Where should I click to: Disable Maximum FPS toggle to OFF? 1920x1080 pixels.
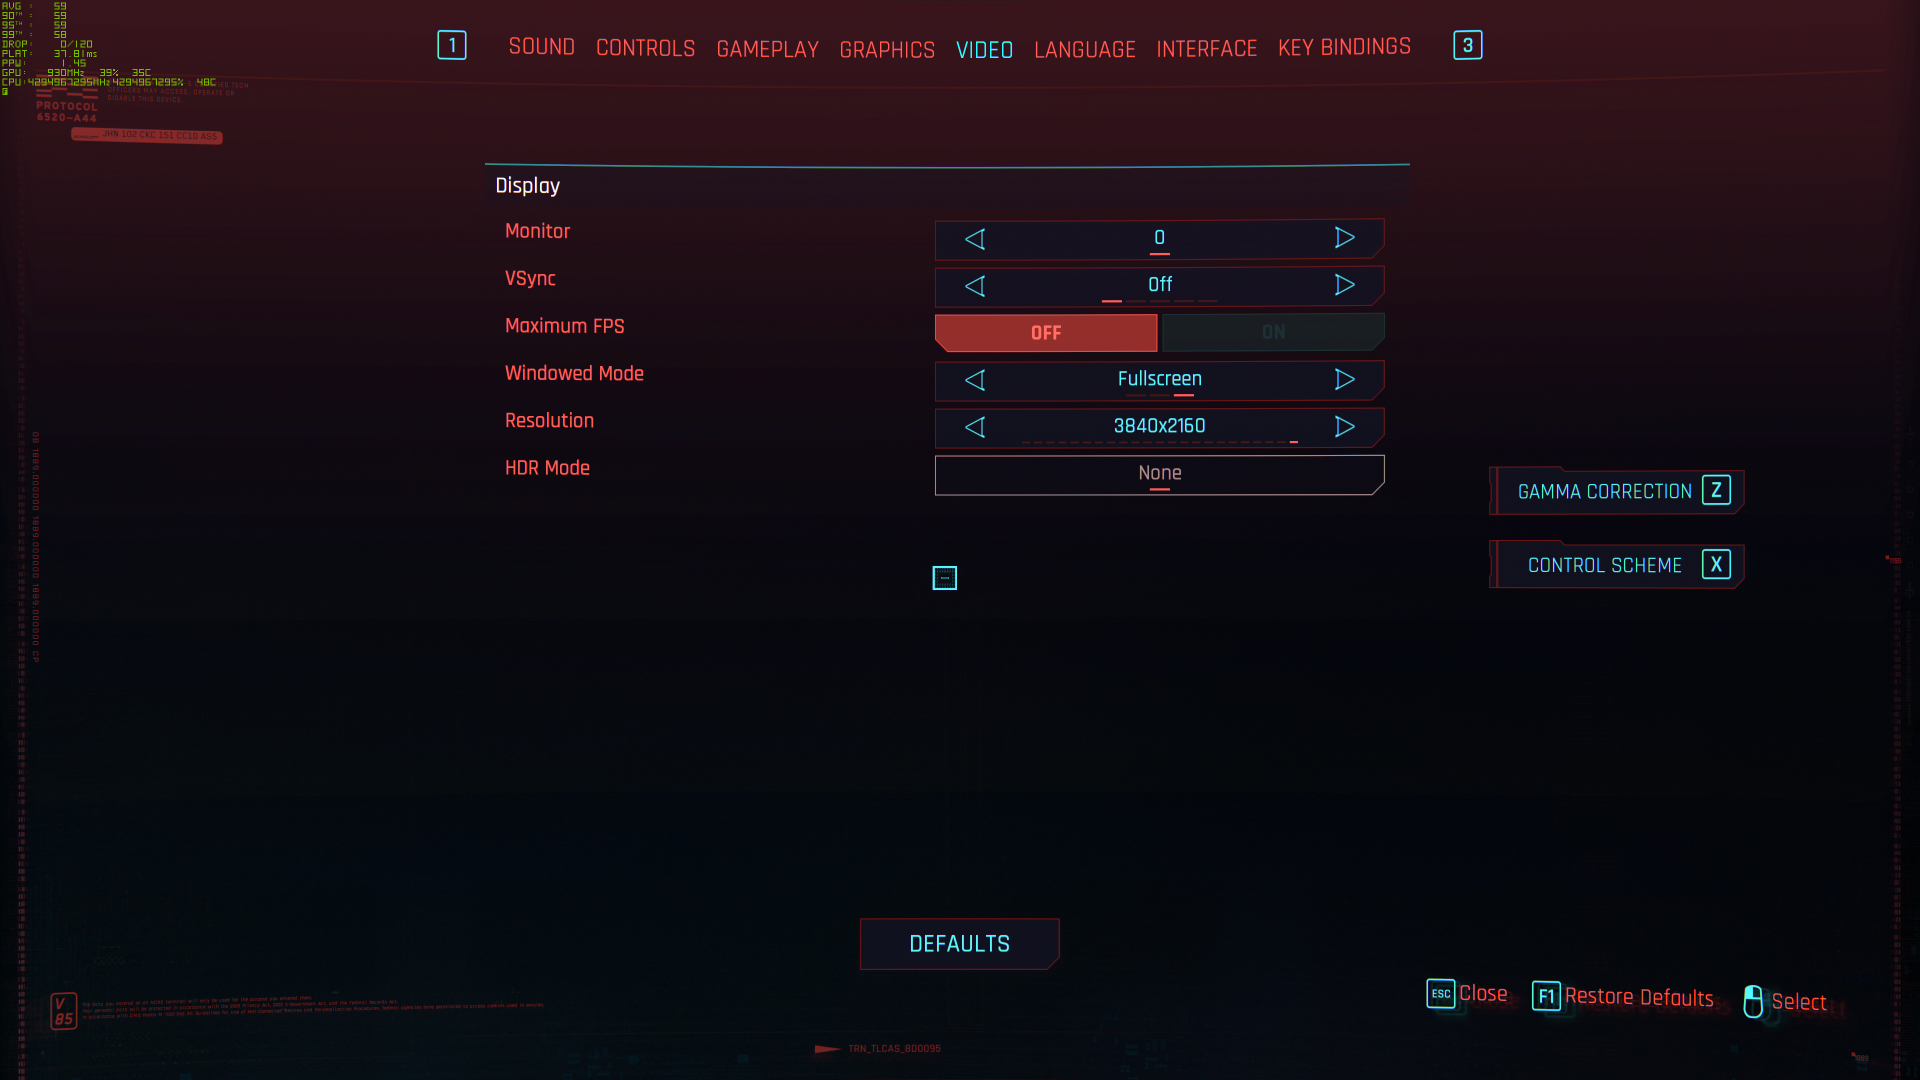(1046, 331)
